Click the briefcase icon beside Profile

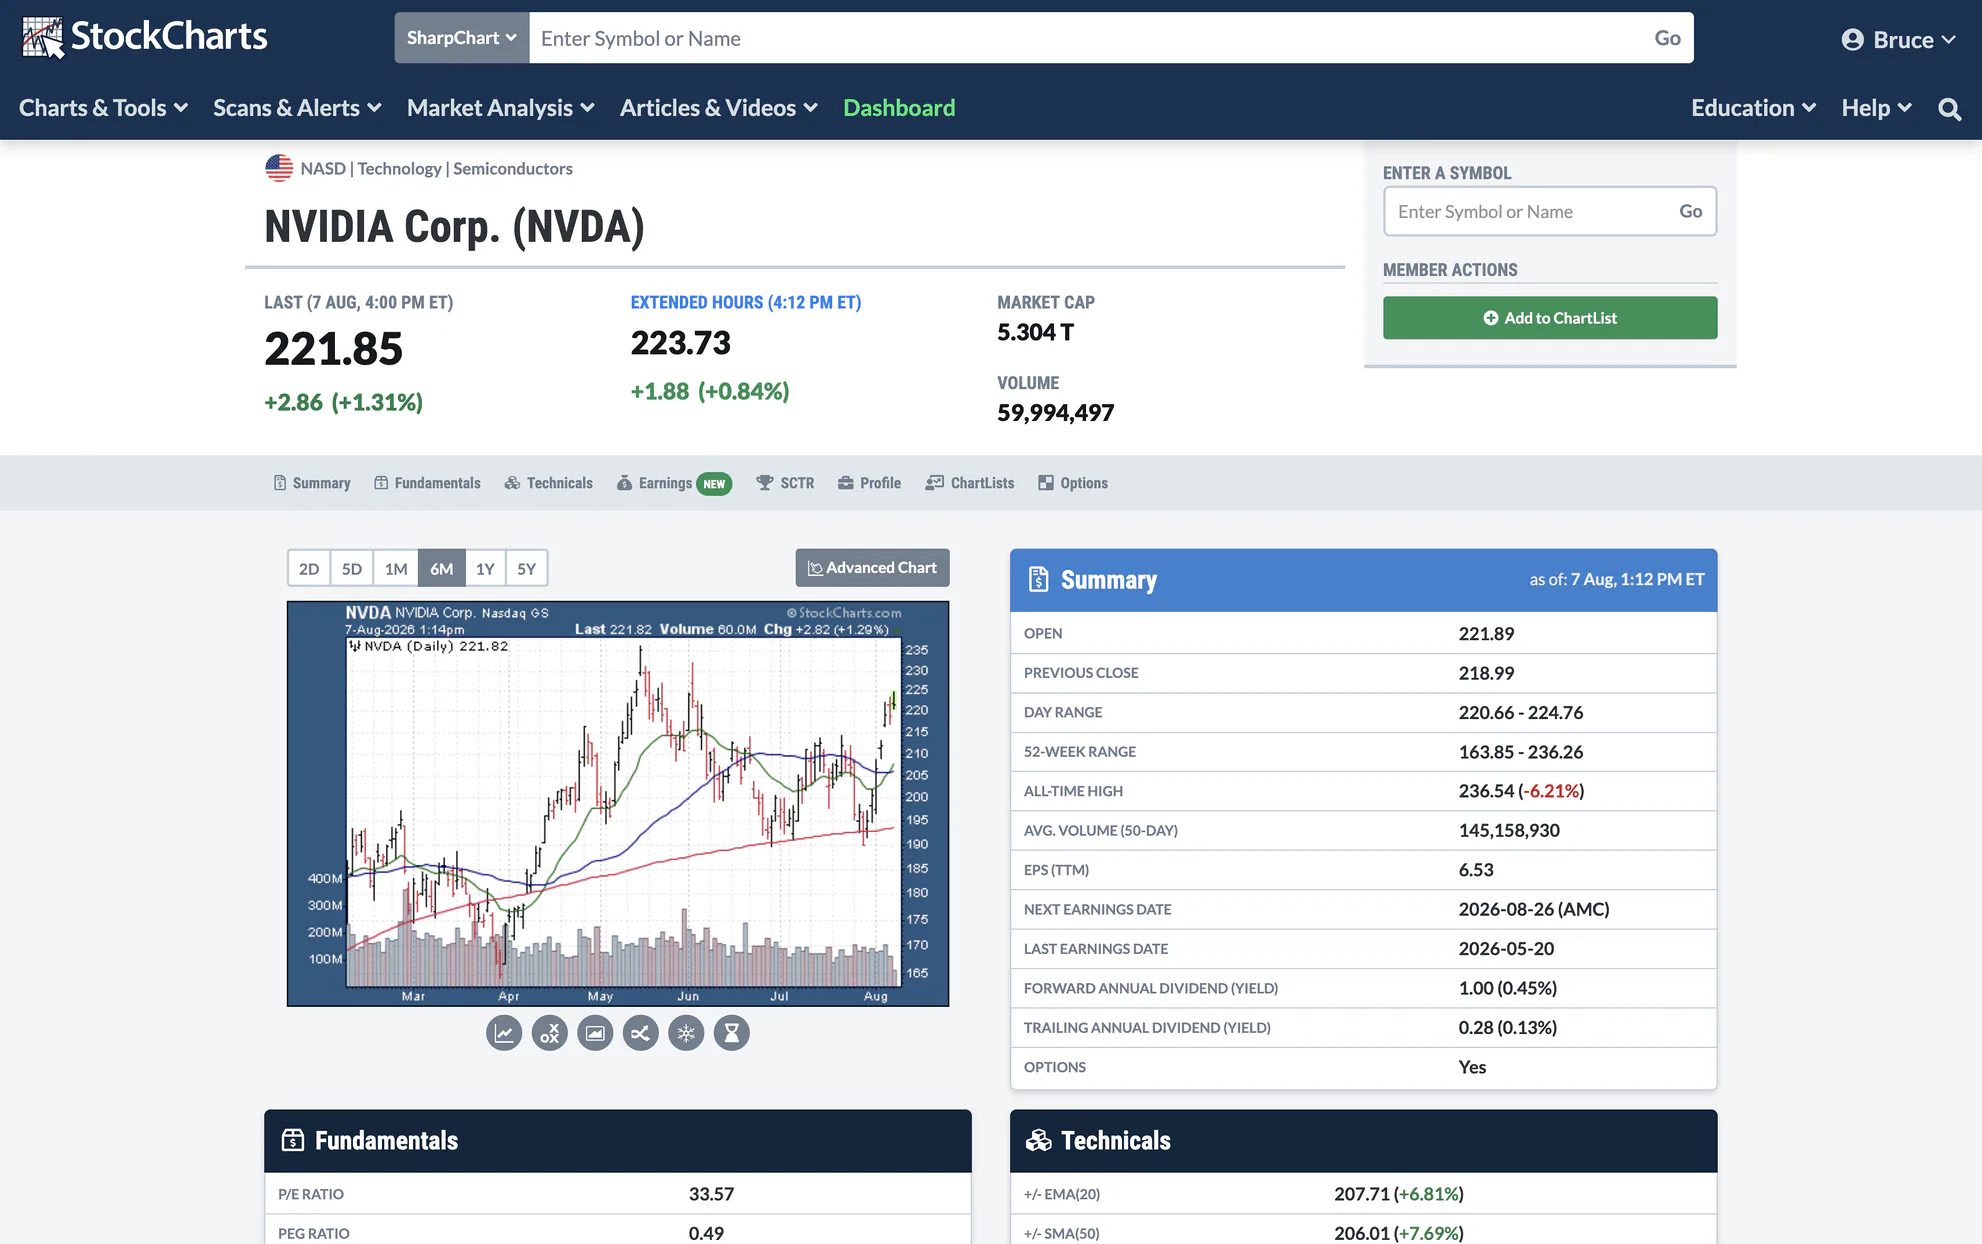pyautogui.click(x=846, y=483)
